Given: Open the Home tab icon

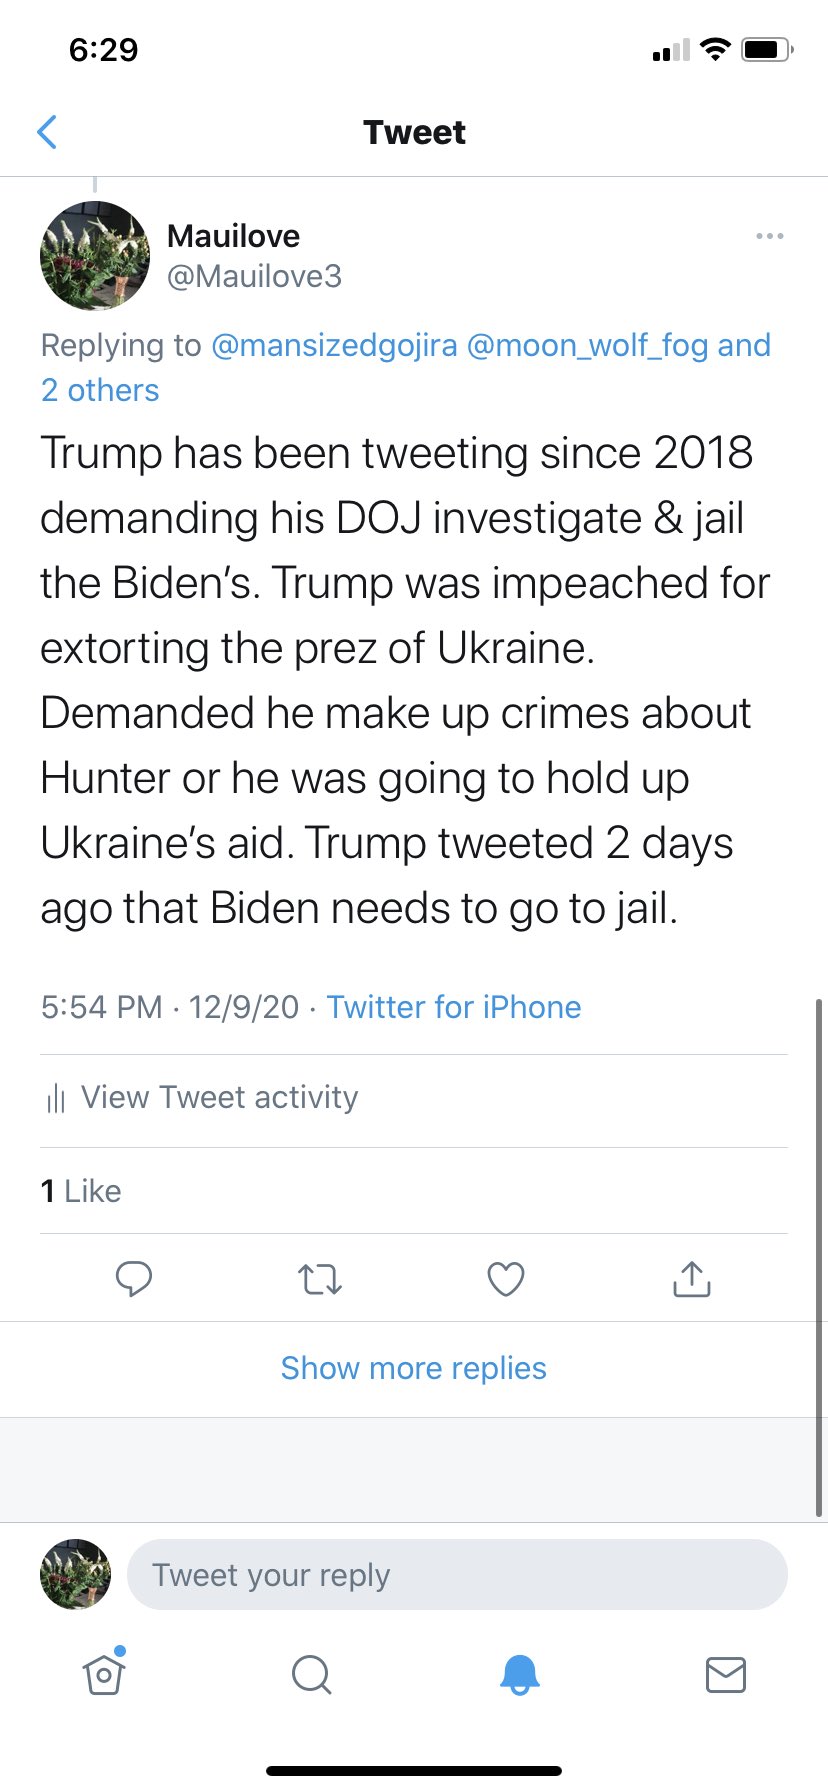Looking at the screenshot, I should (104, 1674).
